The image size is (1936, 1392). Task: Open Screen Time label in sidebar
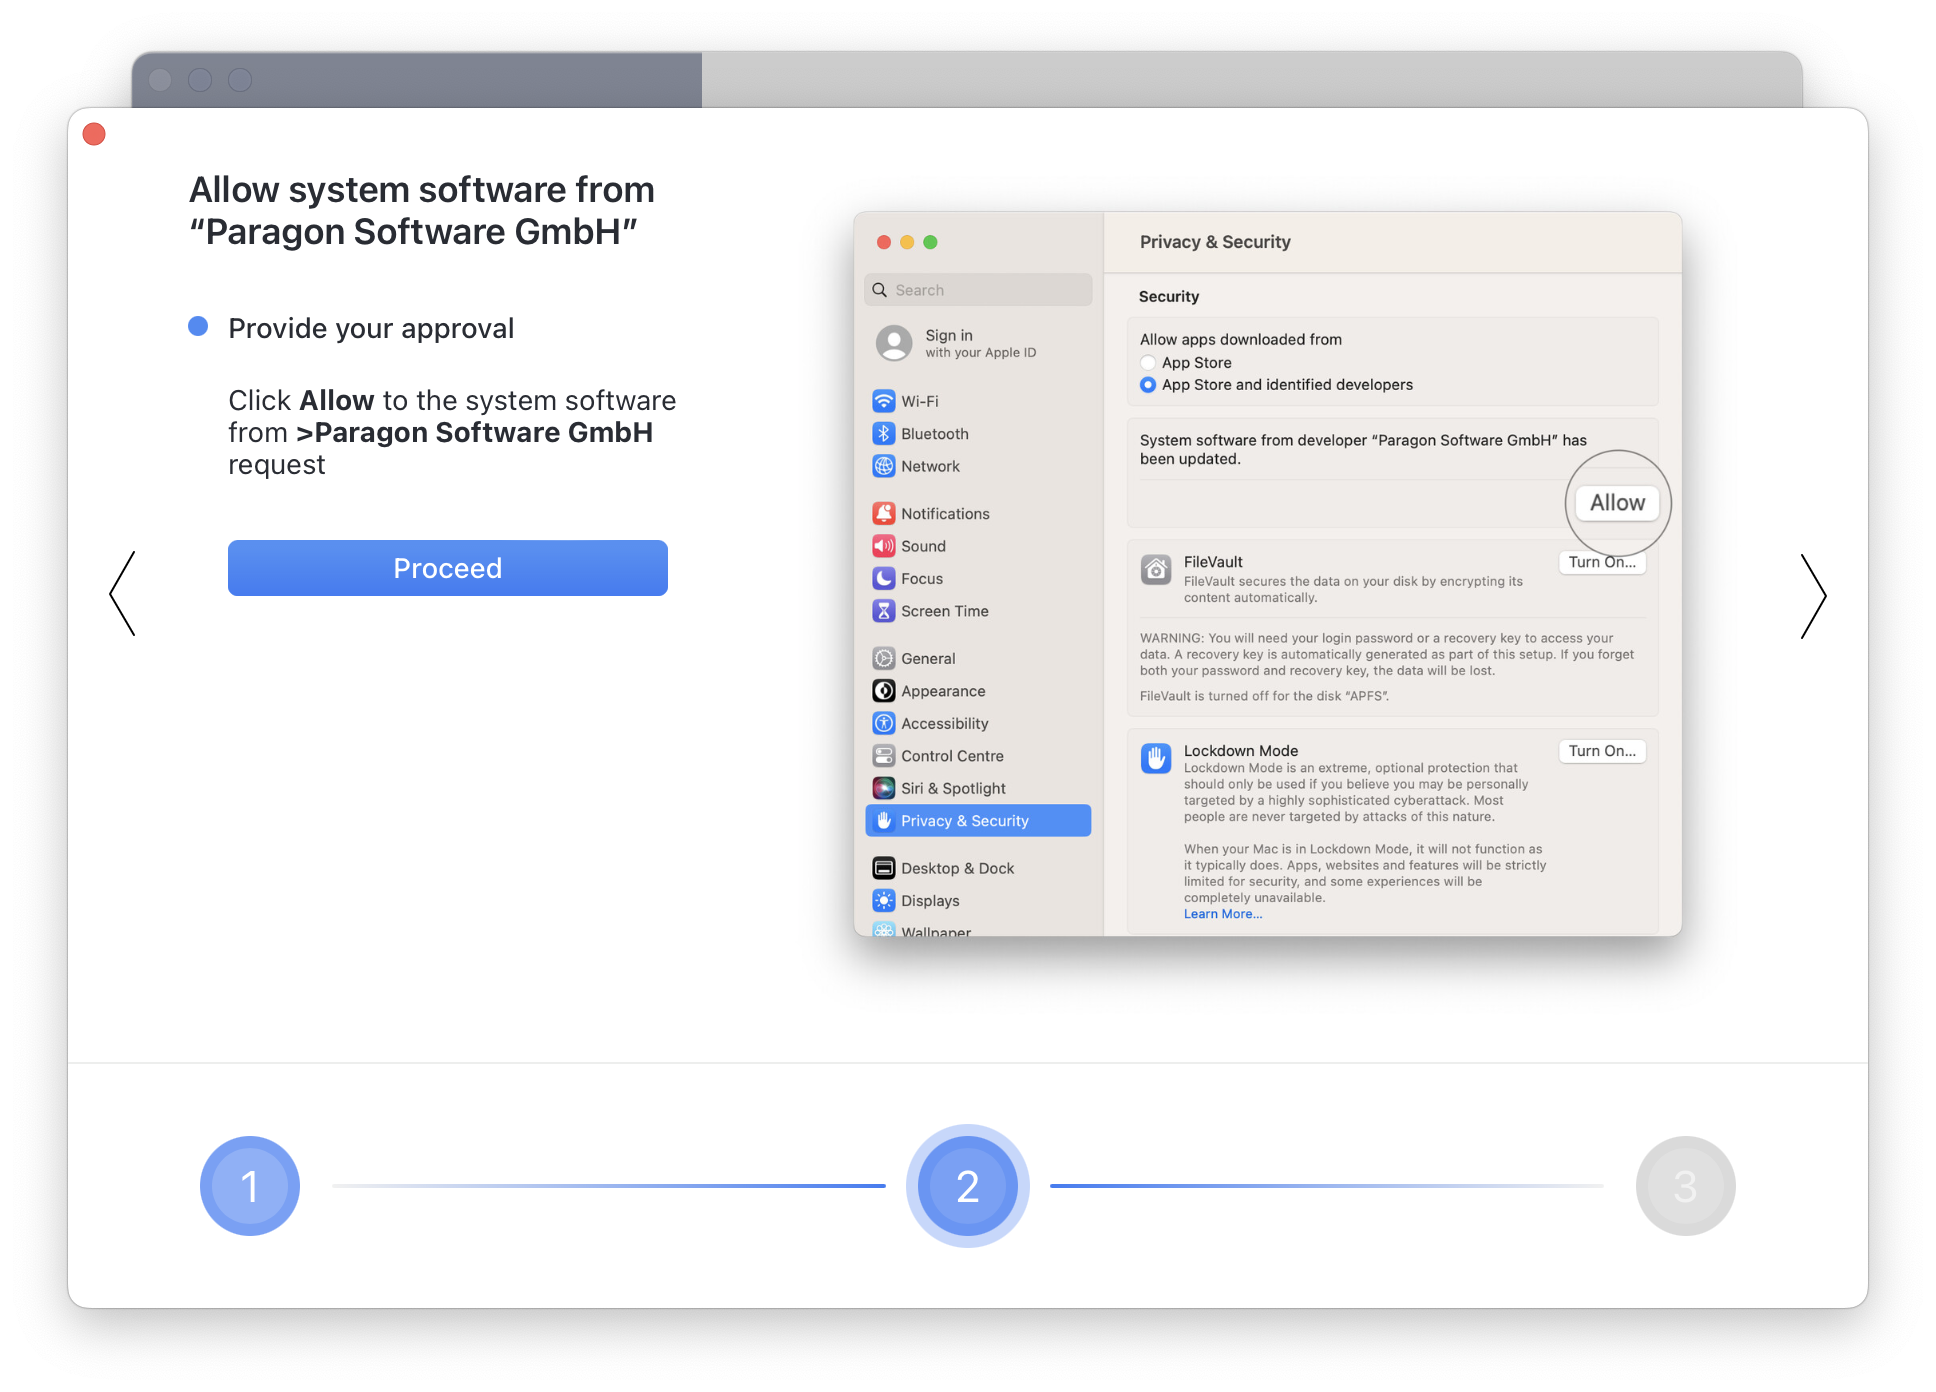tap(944, 611)
